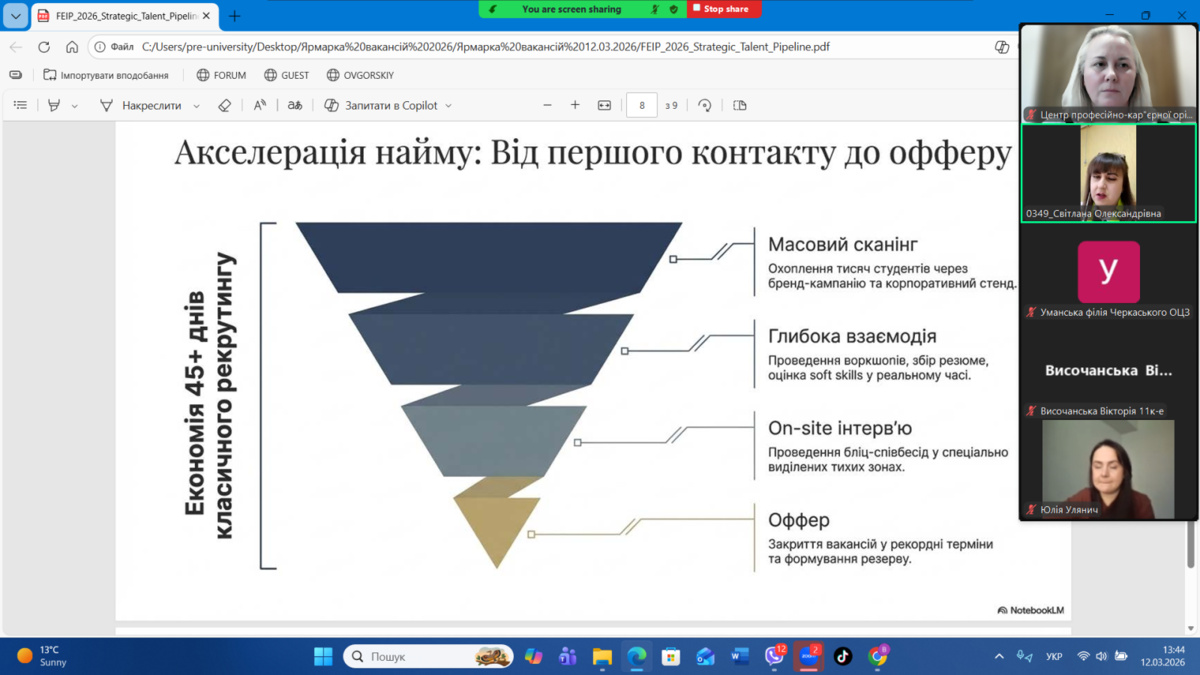The image size is (1200, 675).
Task: Expand the Запитати в Copilot dropdown
Action: [448, 106]
